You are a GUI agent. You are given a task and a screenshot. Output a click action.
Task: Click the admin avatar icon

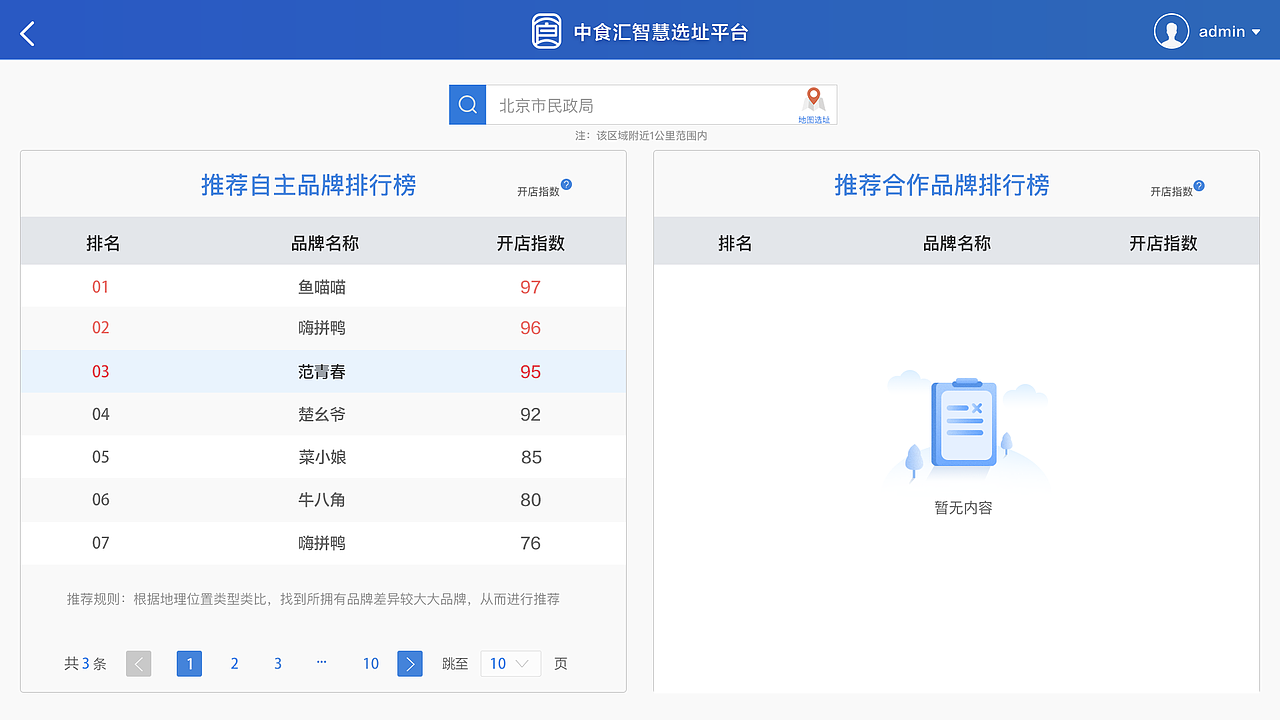tap(1171, 30)
